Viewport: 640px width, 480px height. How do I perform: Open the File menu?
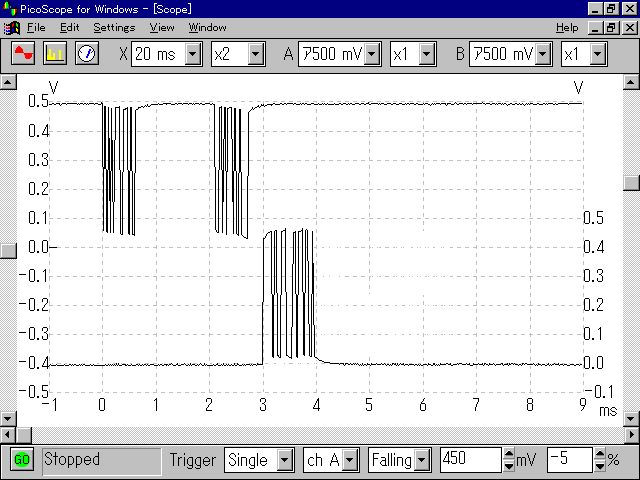click(x=36, y=28)
